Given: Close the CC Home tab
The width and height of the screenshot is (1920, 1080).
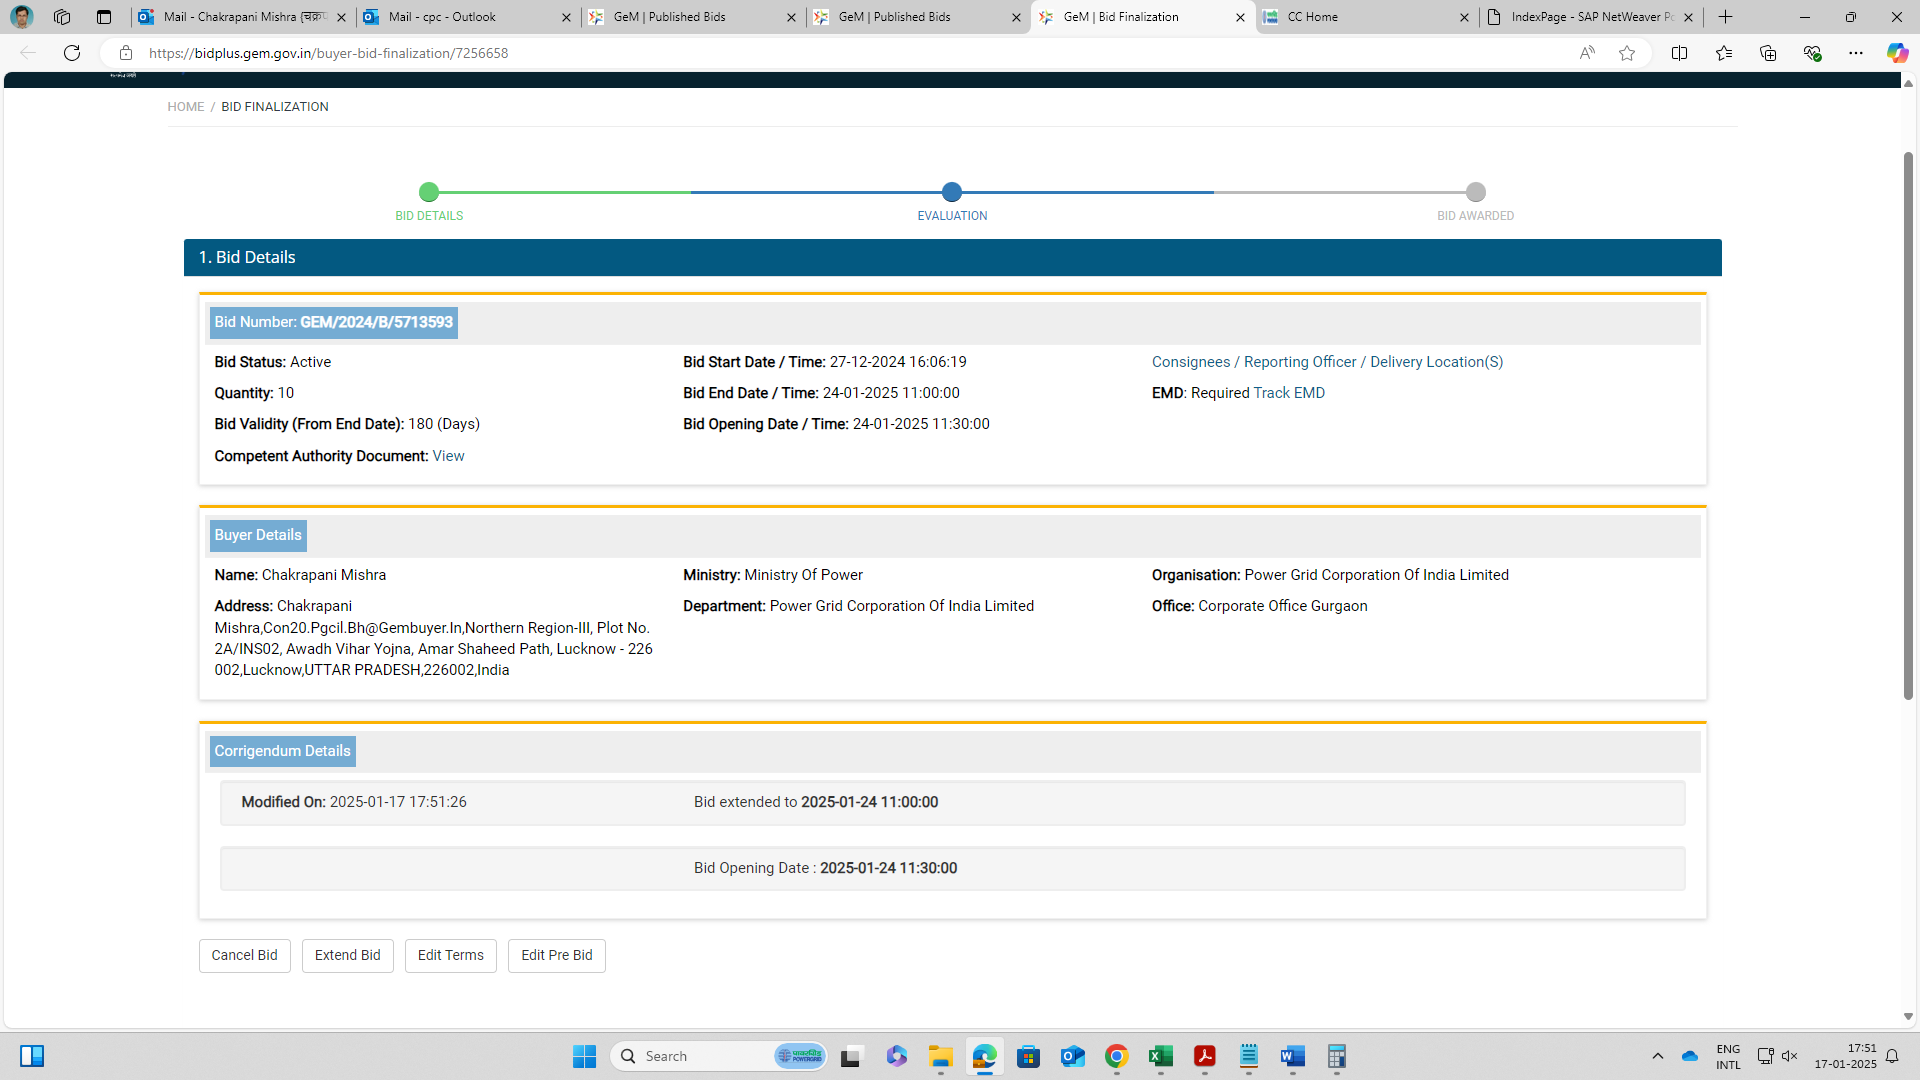Looking at the screenshot, I should (1464, 17).
